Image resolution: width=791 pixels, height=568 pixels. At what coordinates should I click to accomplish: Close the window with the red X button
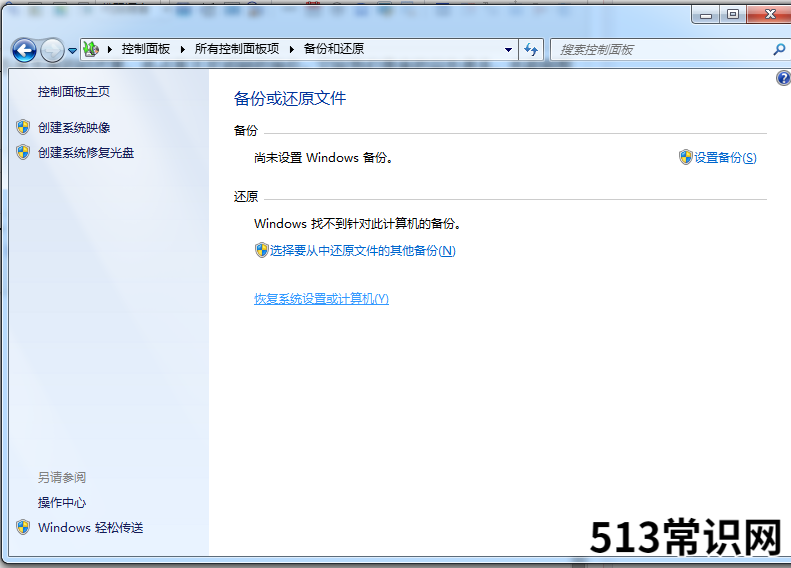click(x=769, y=15)
